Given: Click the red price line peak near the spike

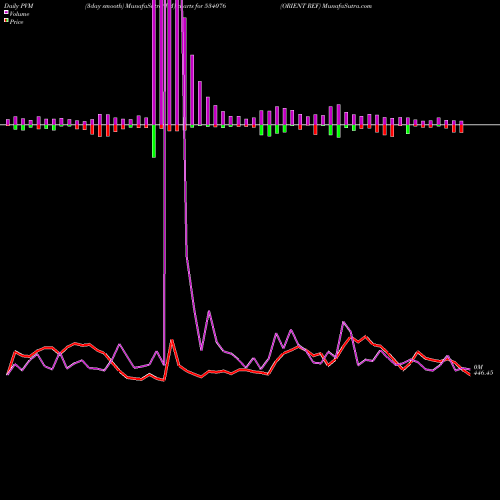Looking at the screenshot, I should pos(172,340).
